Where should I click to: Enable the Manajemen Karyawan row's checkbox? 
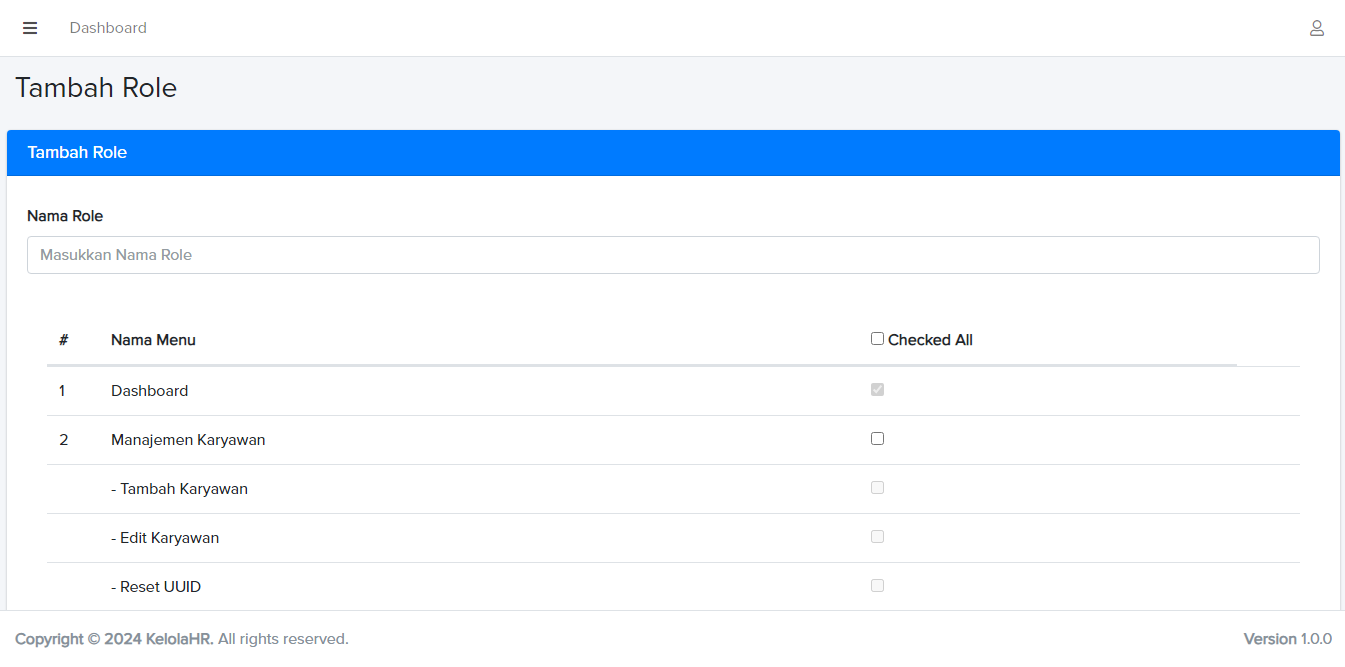coord(877,438)
